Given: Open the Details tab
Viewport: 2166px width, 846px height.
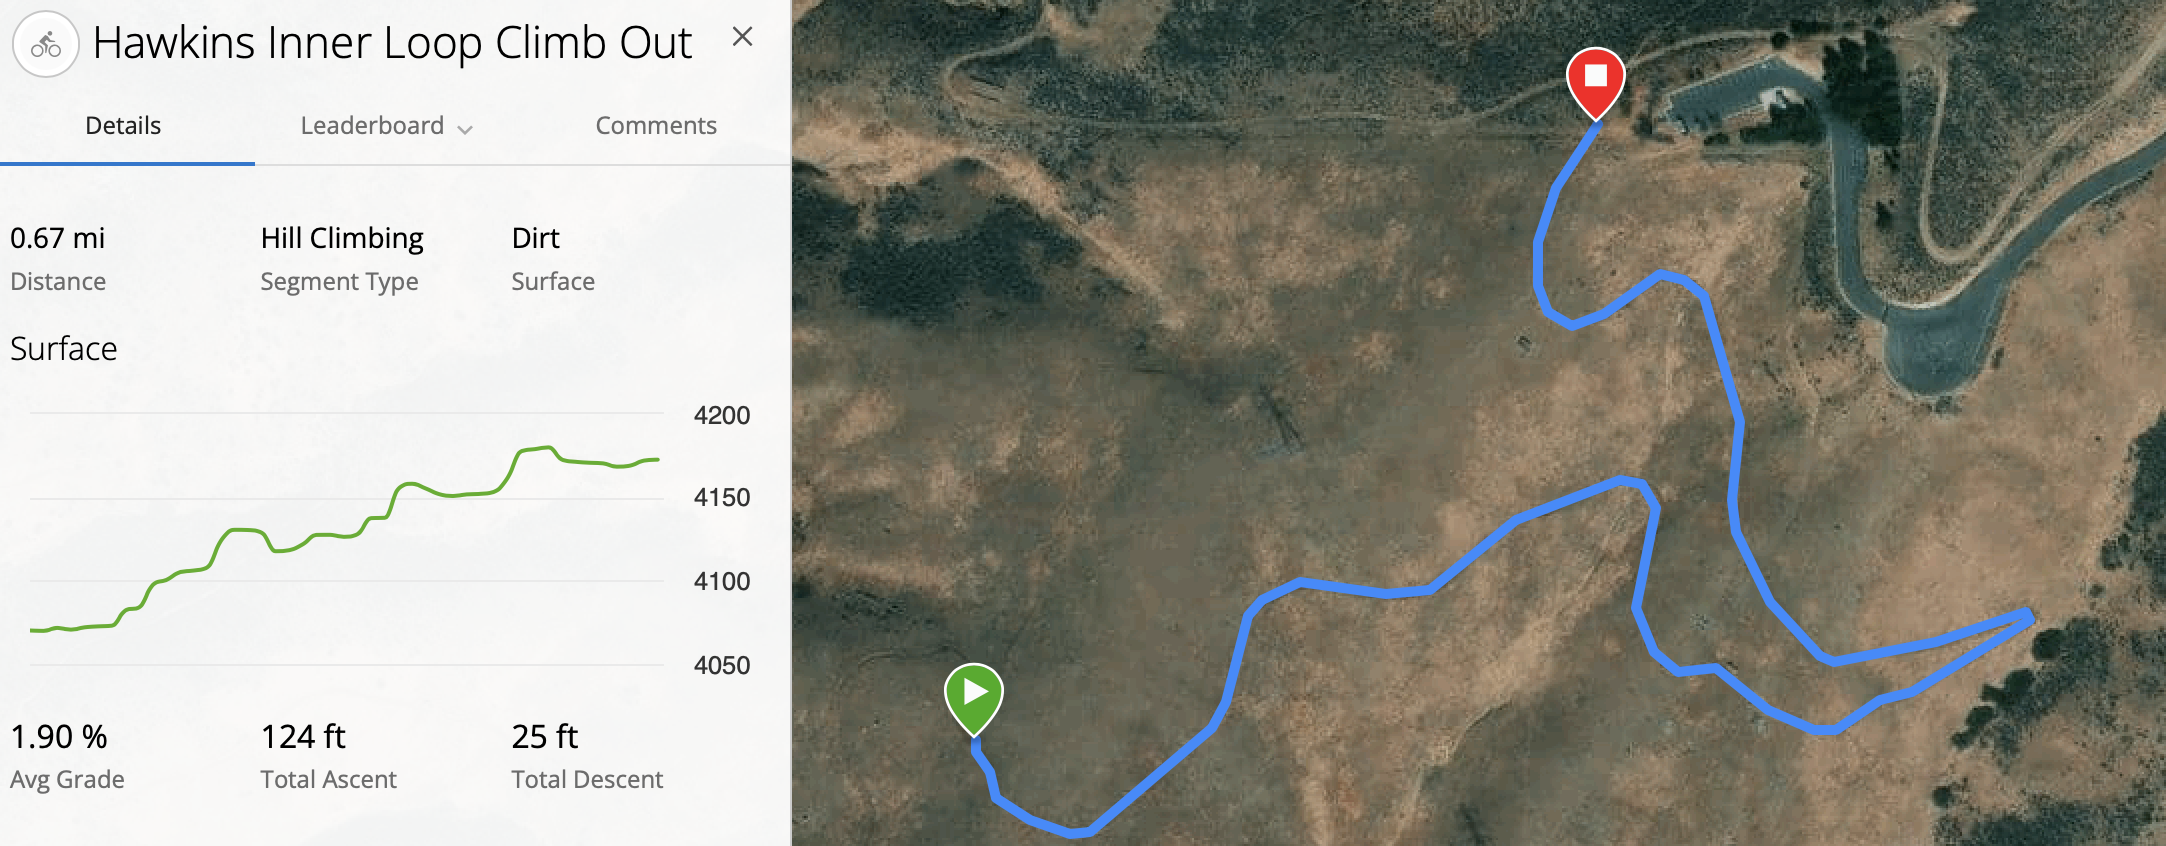Looking at the screenshot, I should click(x=123, y=126).
